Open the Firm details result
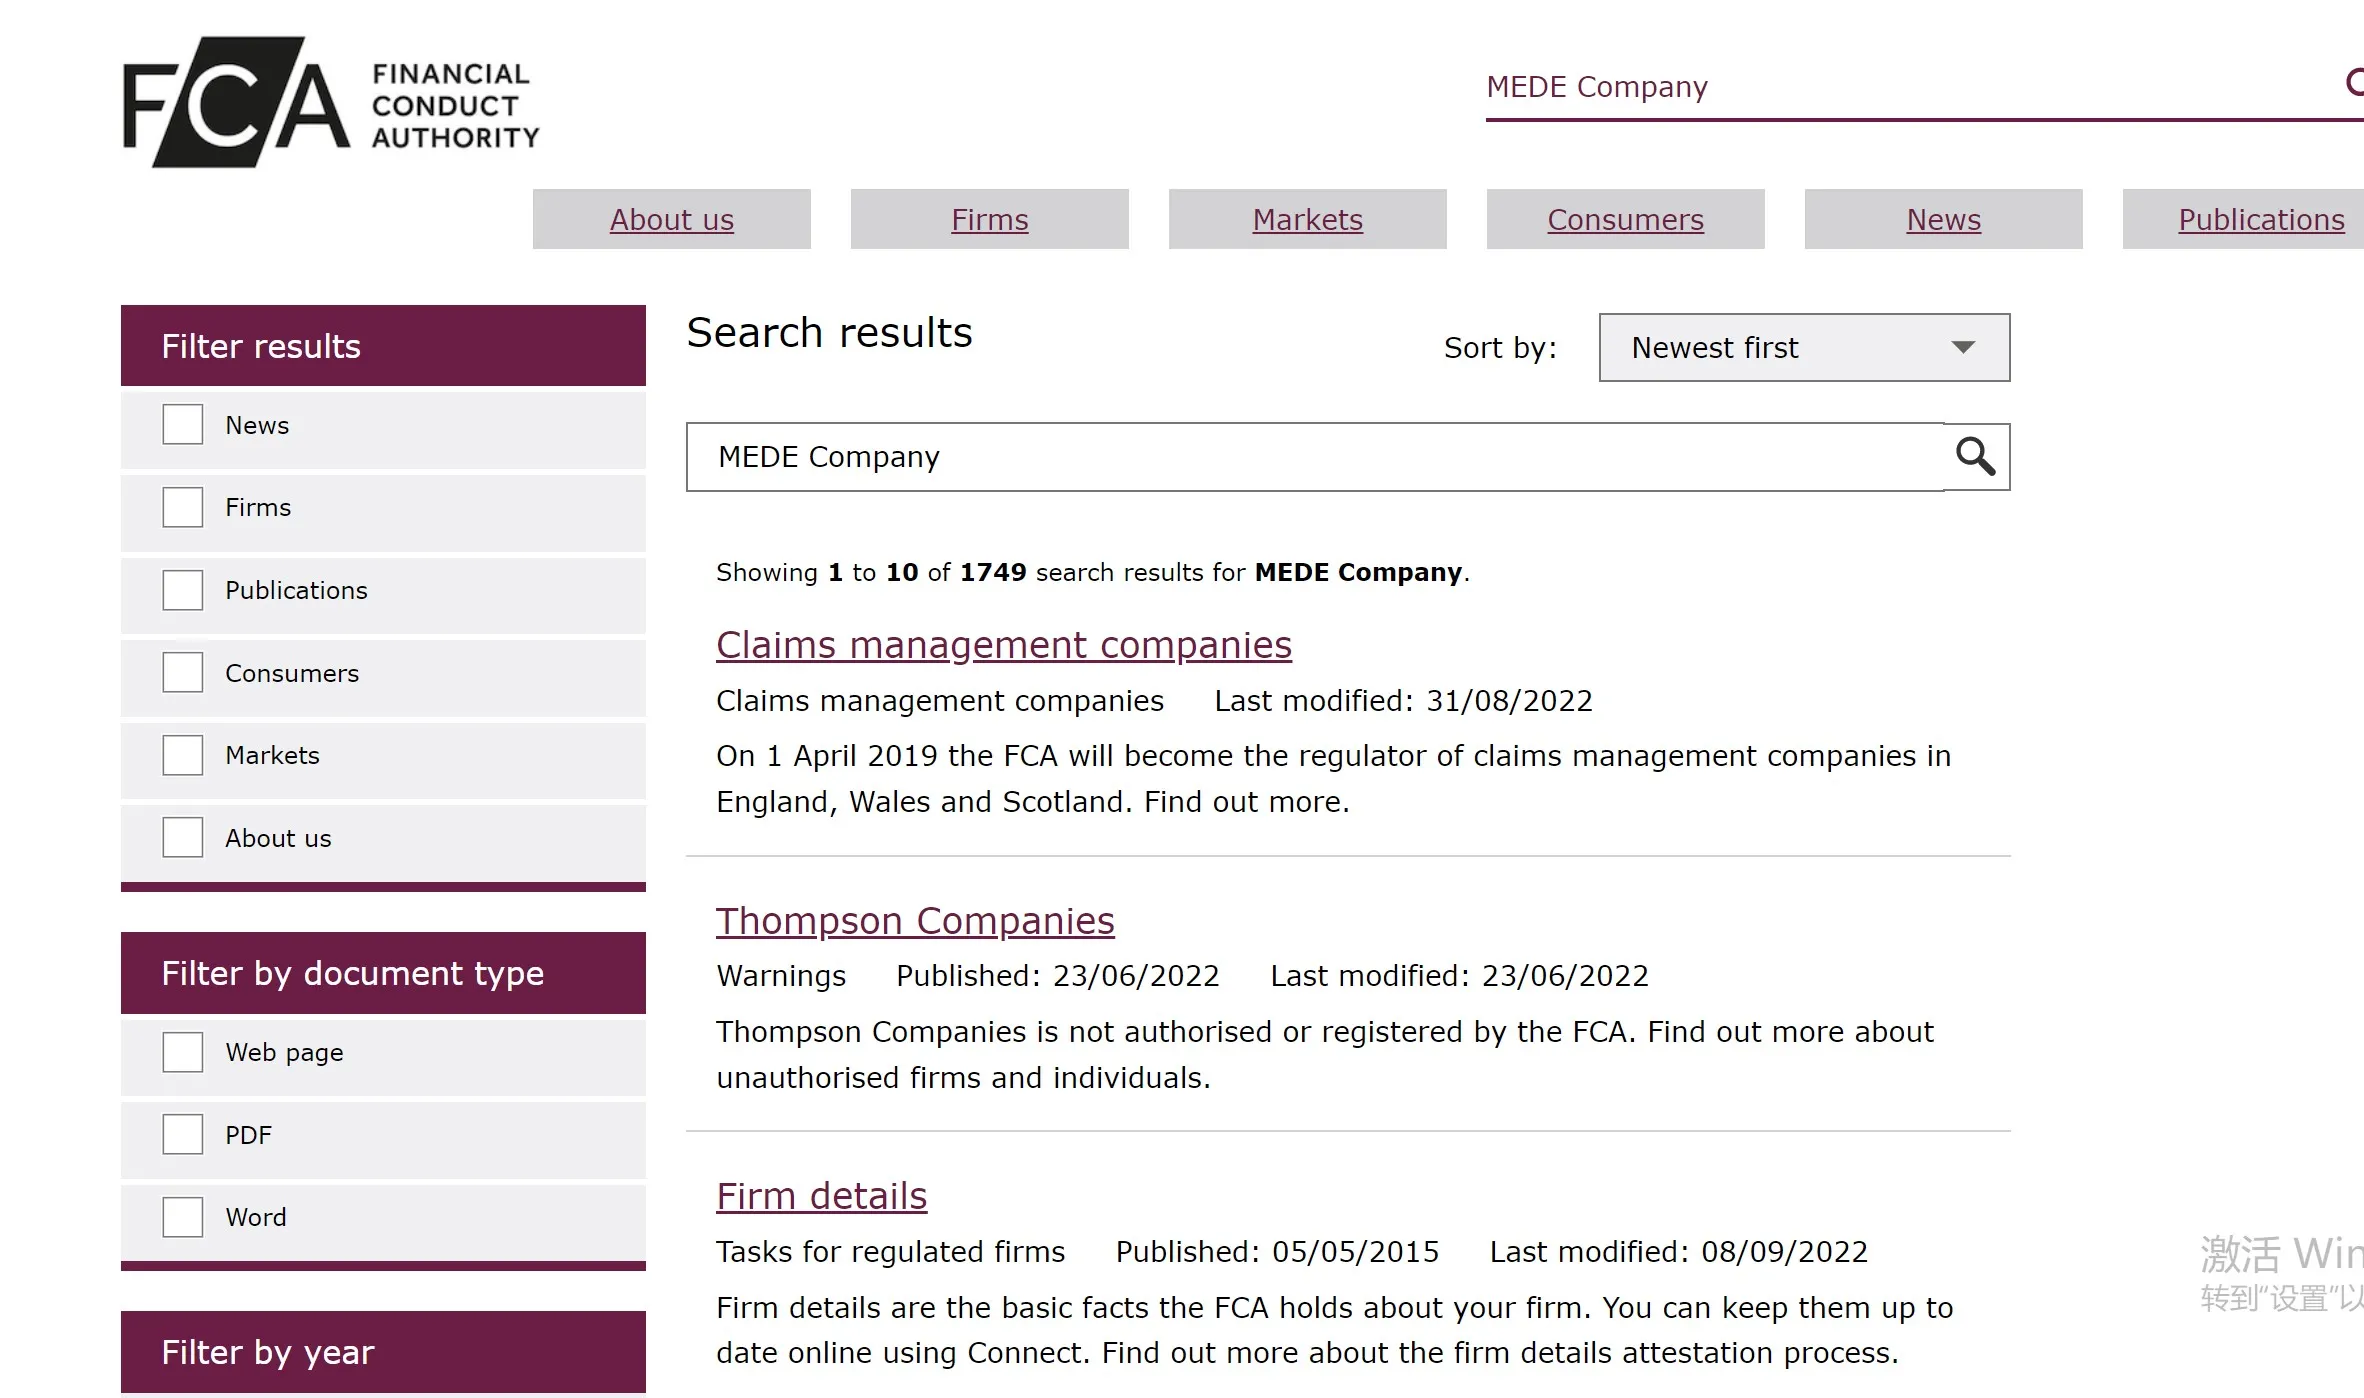This screenshot has width=2364, height=1398. pyautogui.click(x=822, y=1196)
